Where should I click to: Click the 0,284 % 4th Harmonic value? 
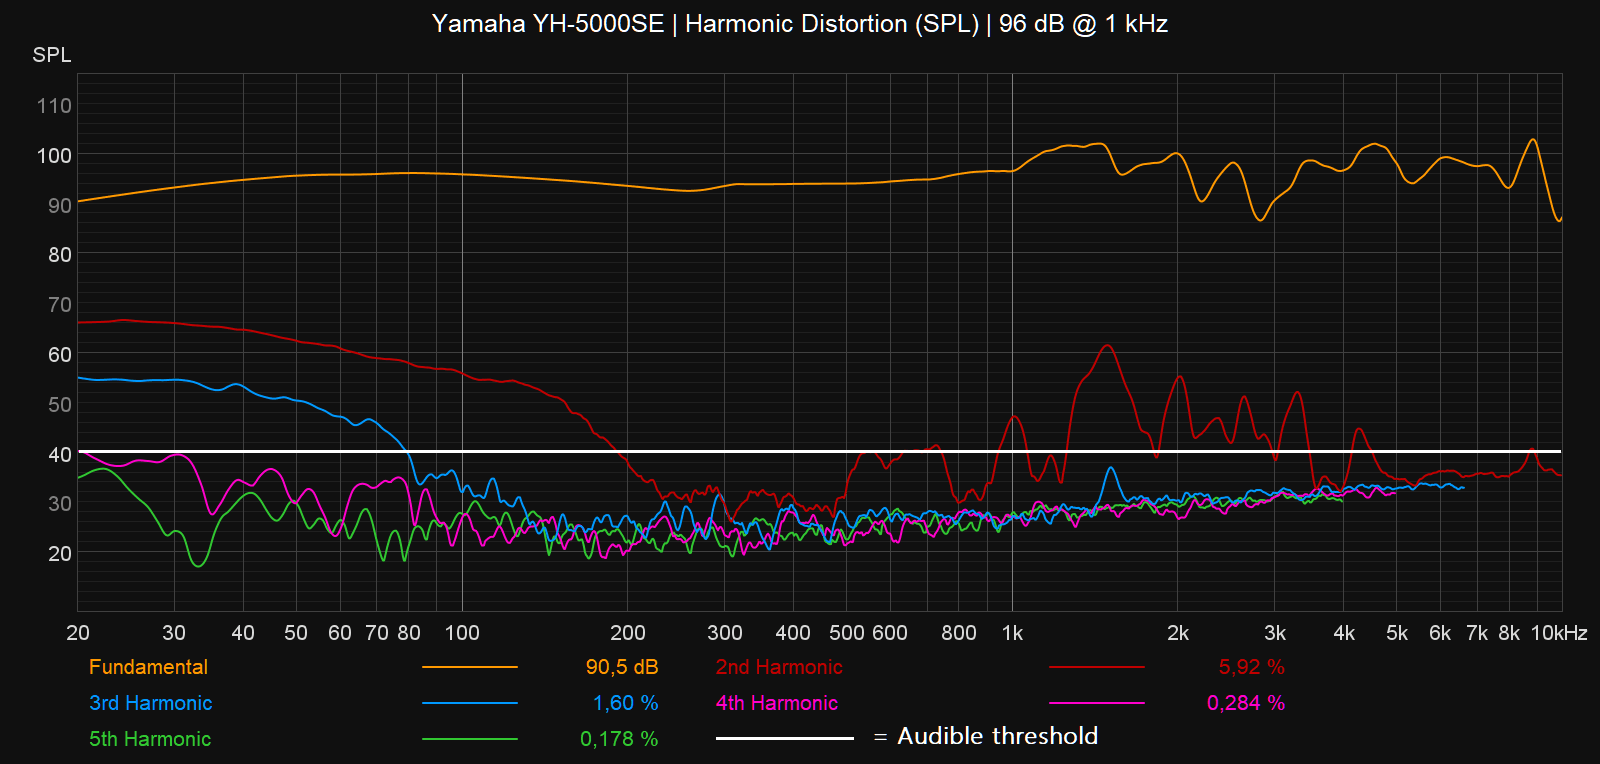(1245, 703)
